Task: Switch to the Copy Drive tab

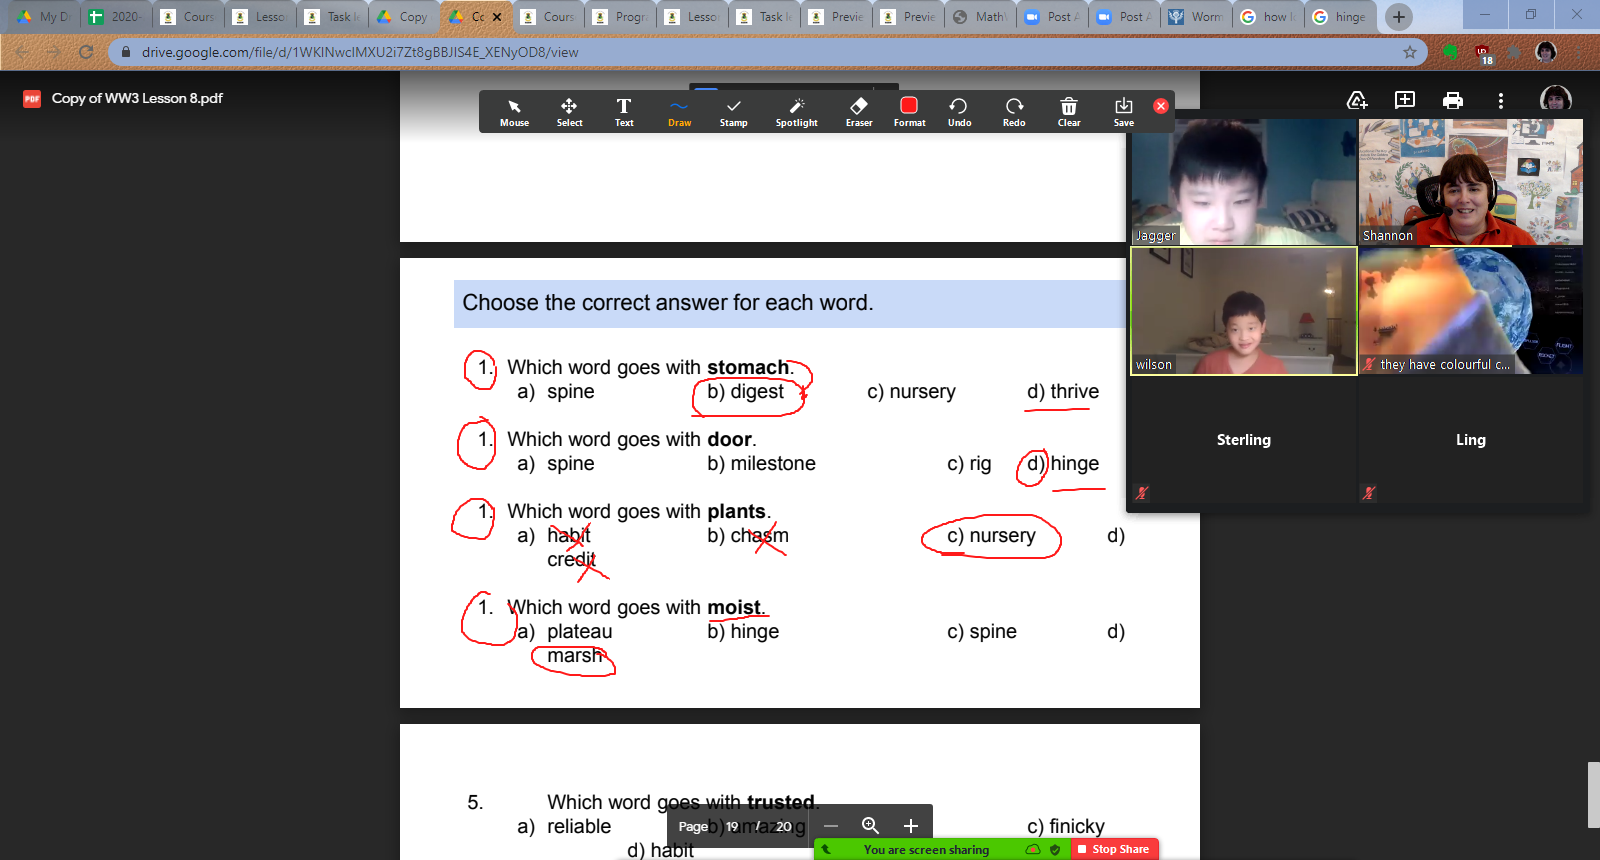Action: coord(404,16)
